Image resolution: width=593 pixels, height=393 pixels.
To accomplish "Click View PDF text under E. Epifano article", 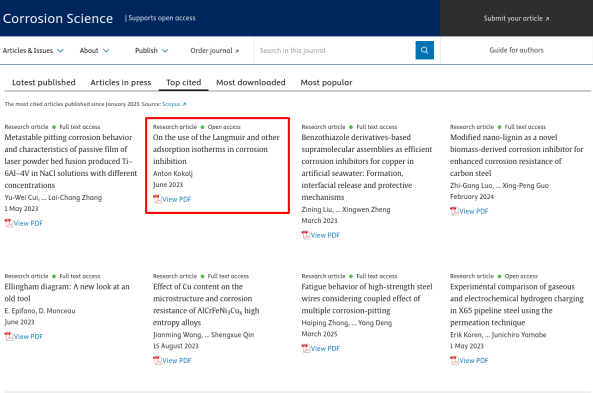I will (28, 336).
